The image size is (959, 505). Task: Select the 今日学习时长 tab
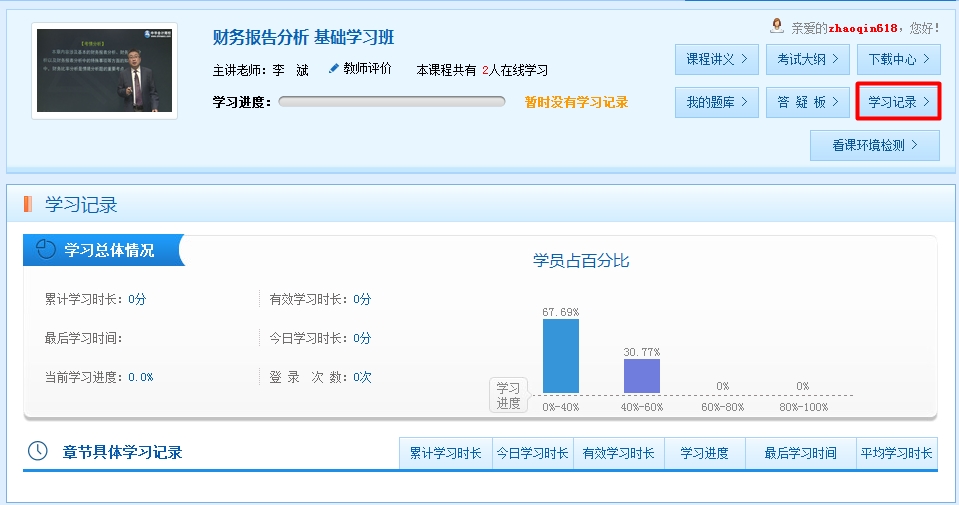(x=533, y=453)
